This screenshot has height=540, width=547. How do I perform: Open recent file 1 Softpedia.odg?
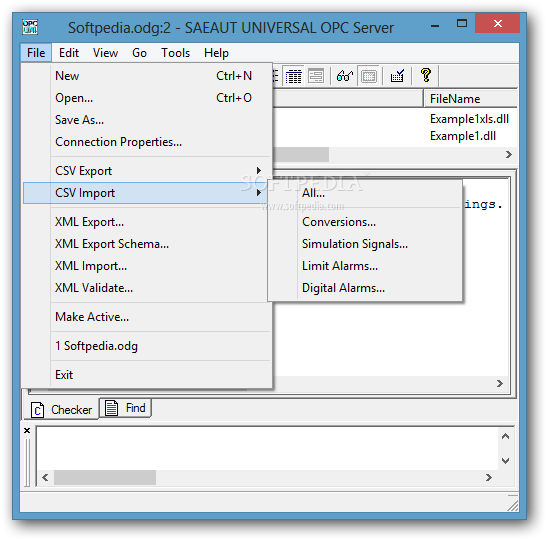[147, 346]
